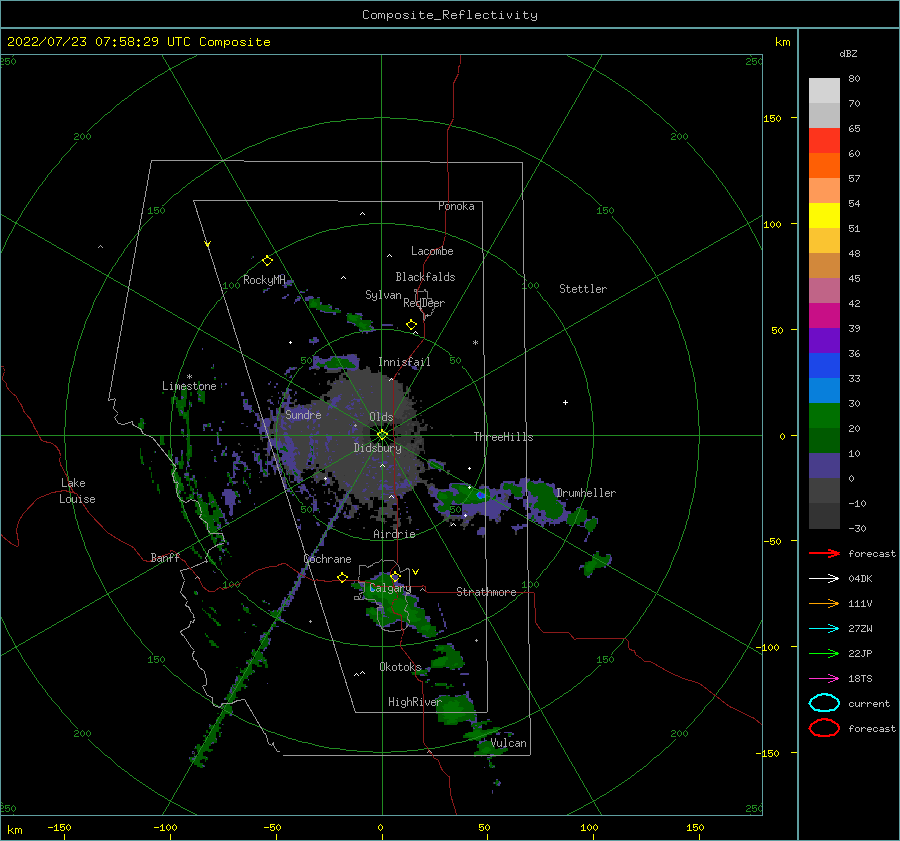Pick the light gray 80 dBZ color swatch

coord(824,90)
